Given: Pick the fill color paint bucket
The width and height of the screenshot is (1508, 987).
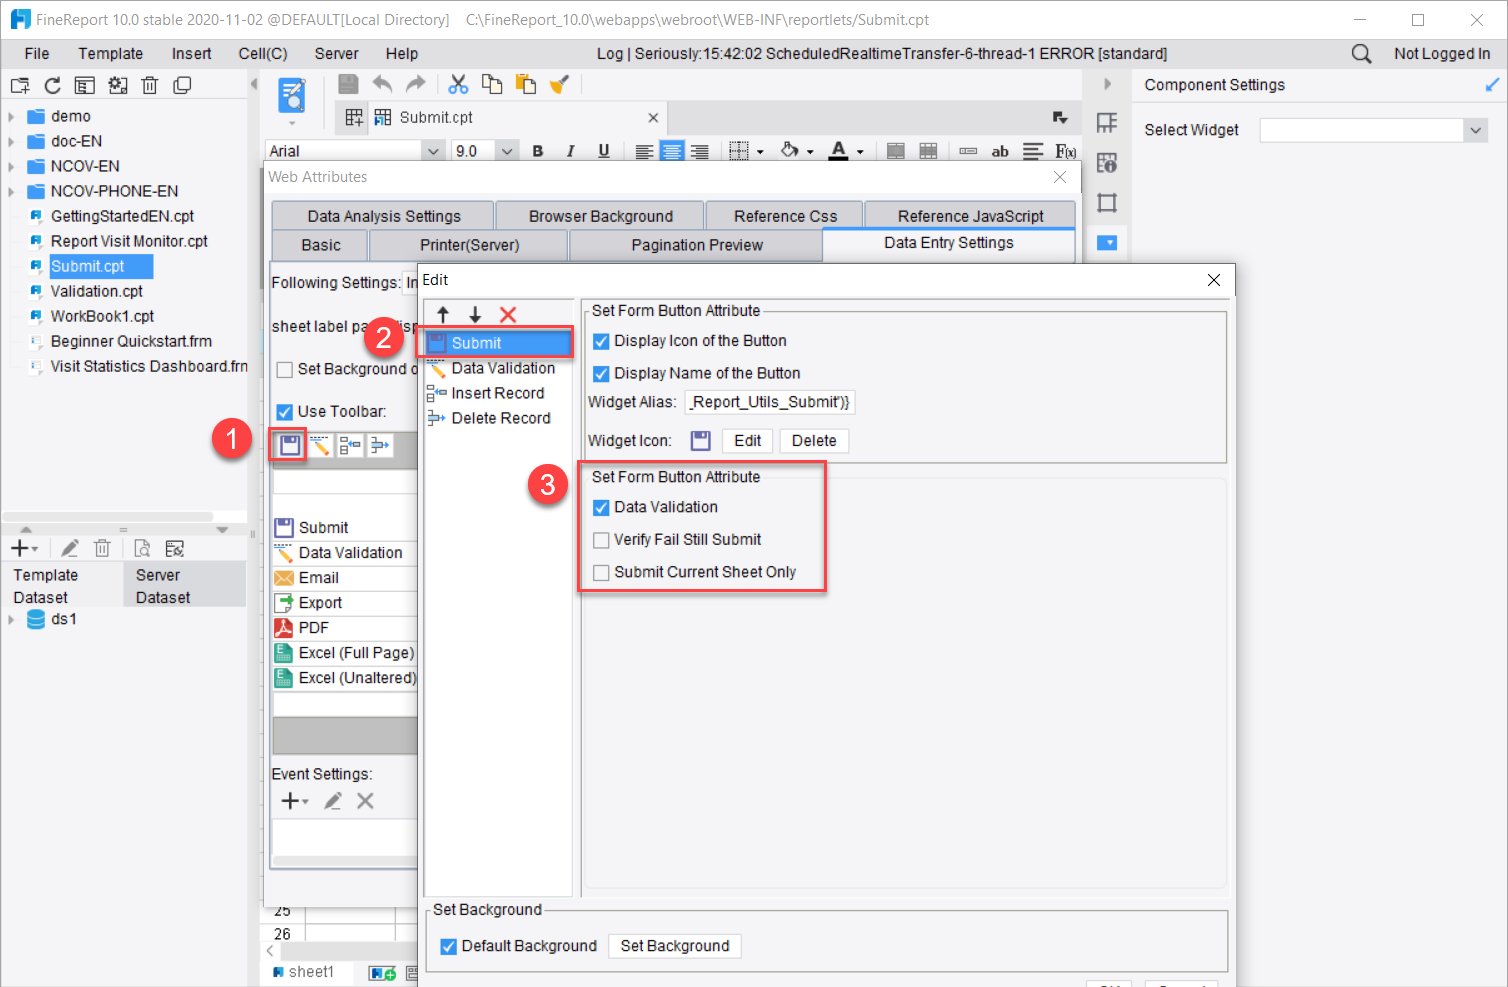Looking at the screenshot, I should click(x=790, y=151).
